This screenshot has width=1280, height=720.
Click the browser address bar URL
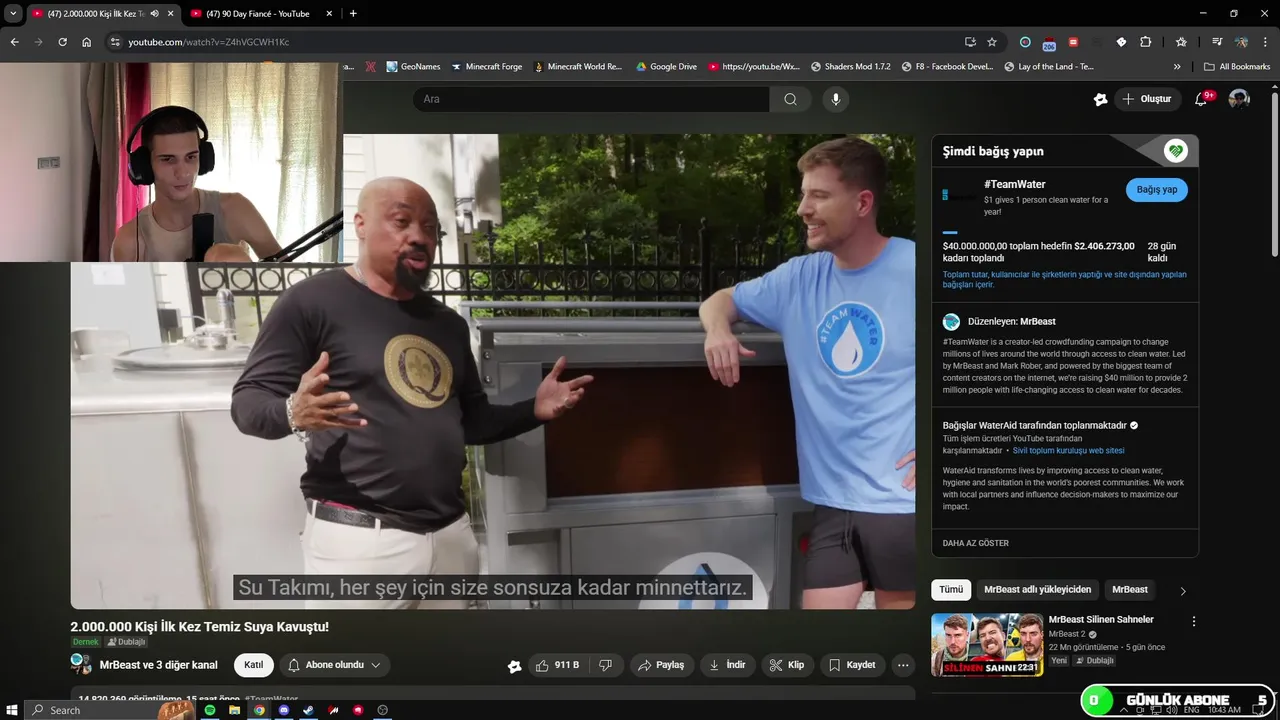tap(209, 42)
